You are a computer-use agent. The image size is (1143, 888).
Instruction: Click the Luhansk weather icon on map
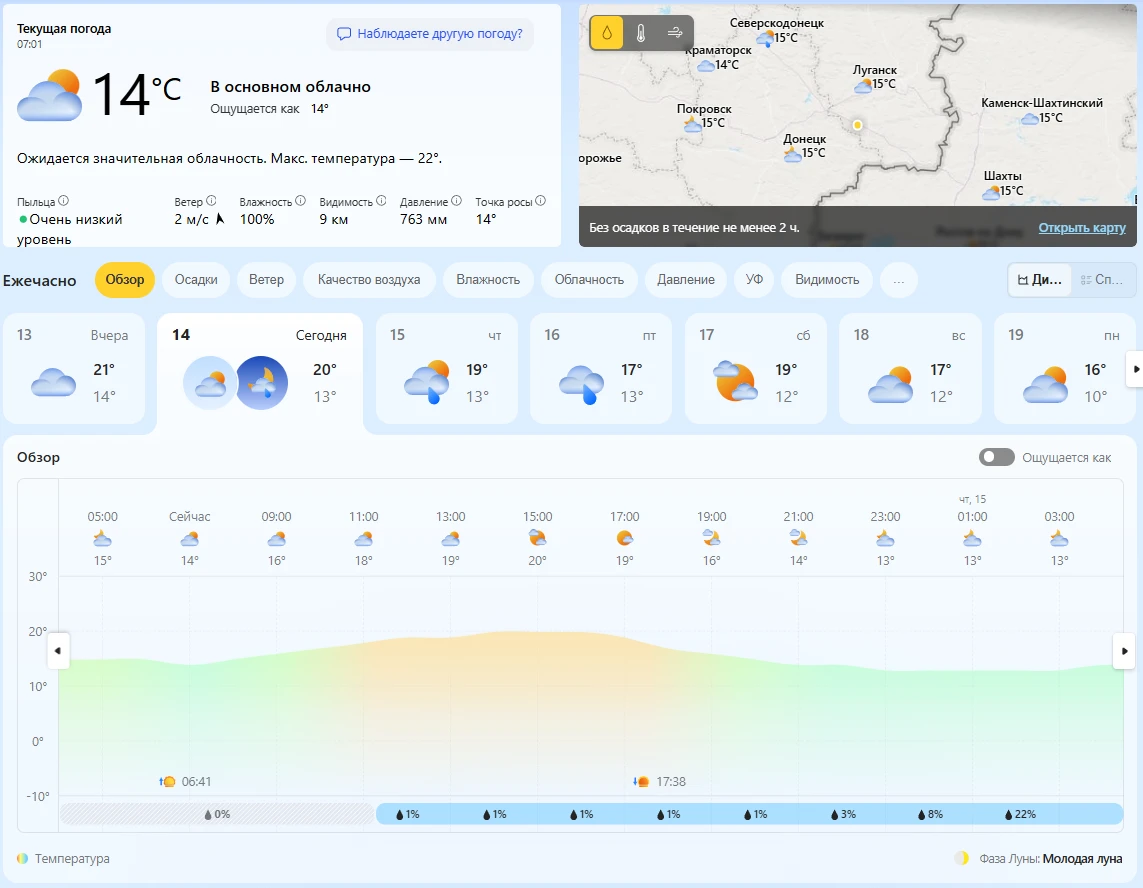click(x=863, y=85)
